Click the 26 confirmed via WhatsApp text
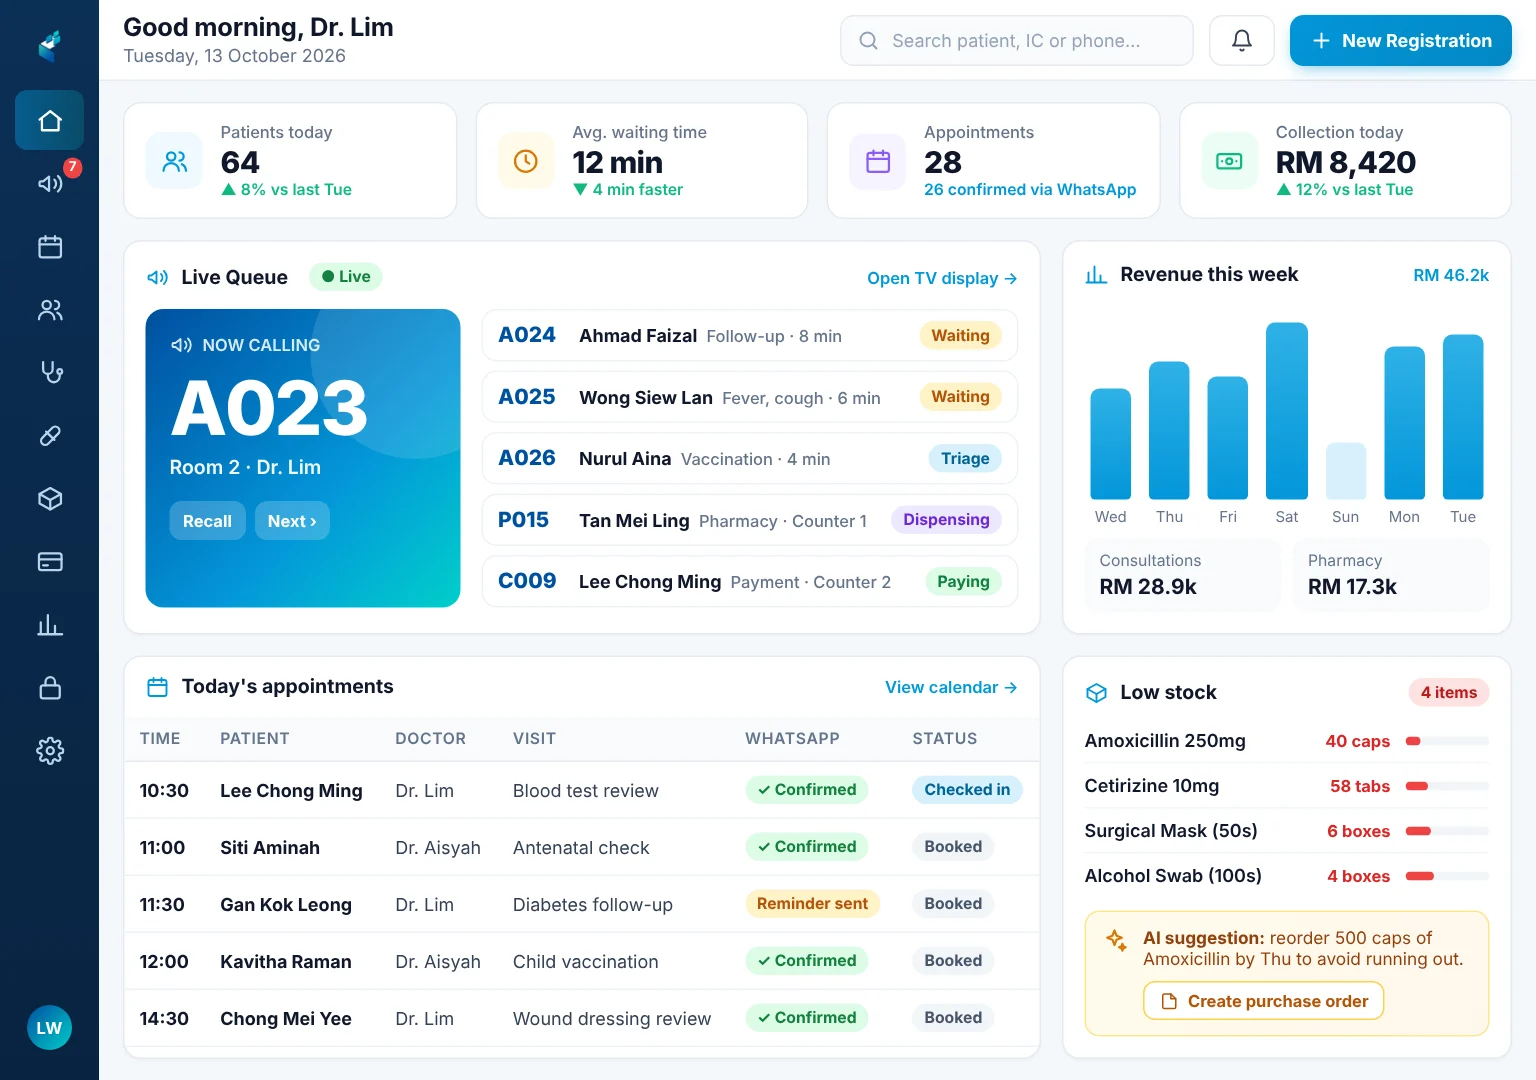 [1030, 190]
